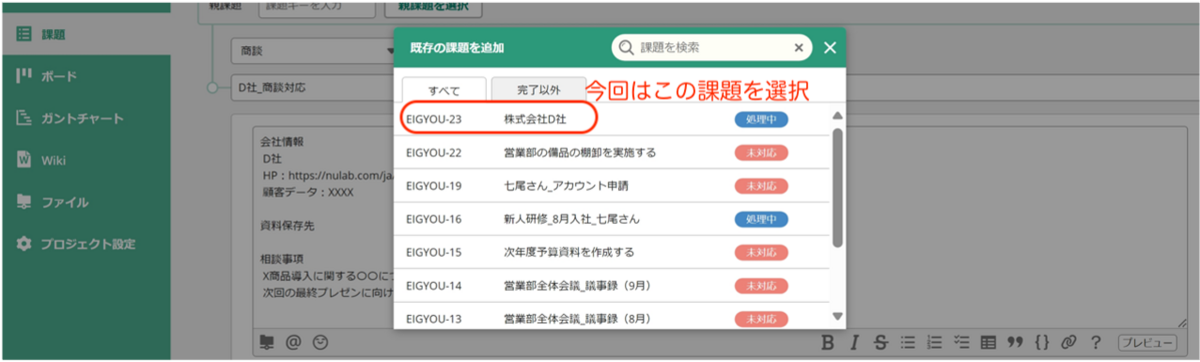The width and height of the screenshot is (1200, 362).
Task: Select issue EIGYOU-23 株式会社D社
Action: tap(613, 119)
